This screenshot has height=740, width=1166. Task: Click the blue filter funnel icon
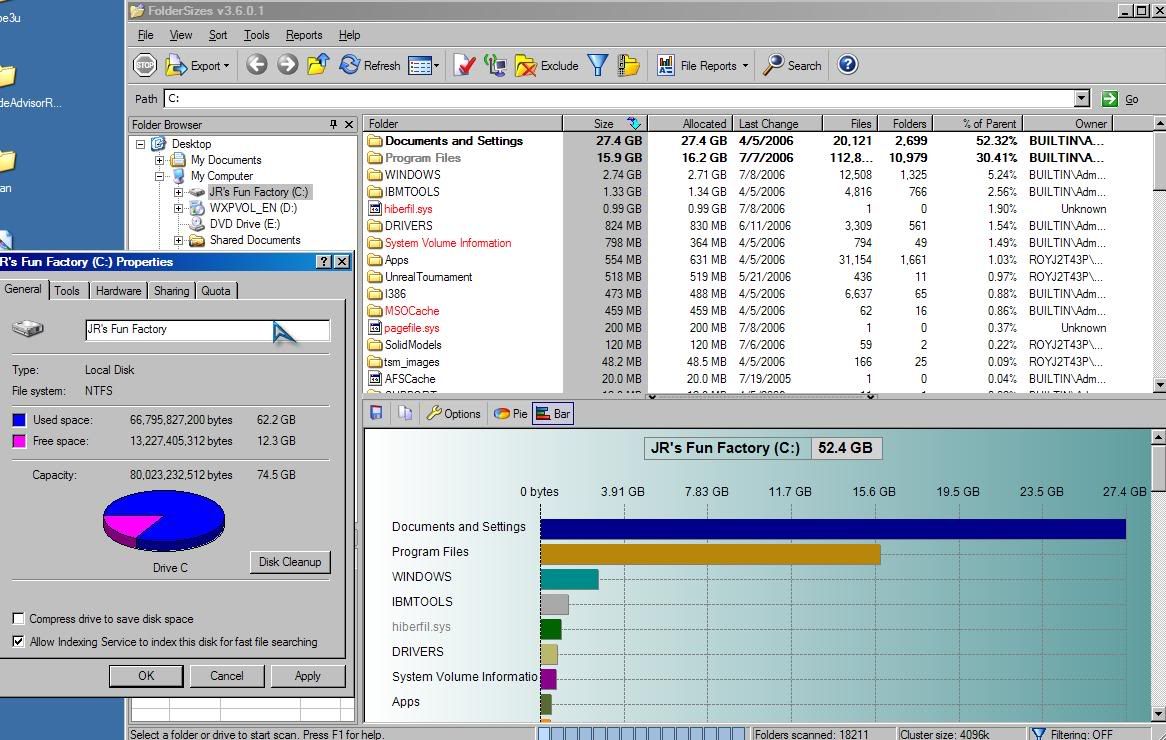597,65
